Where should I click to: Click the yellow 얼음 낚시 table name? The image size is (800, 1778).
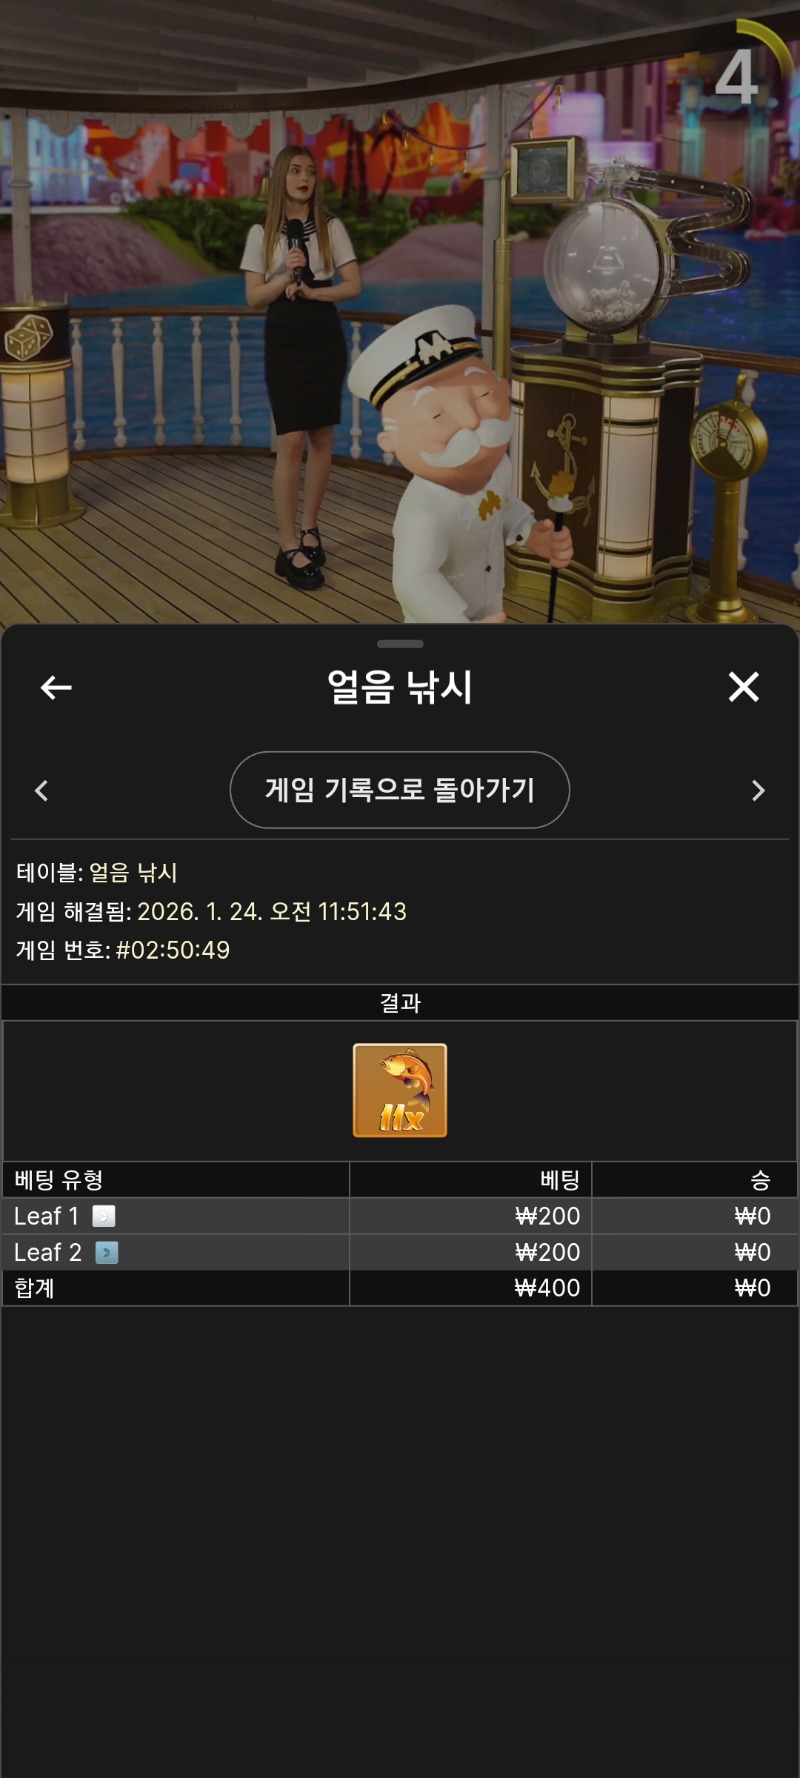click(x=133, y=872)
